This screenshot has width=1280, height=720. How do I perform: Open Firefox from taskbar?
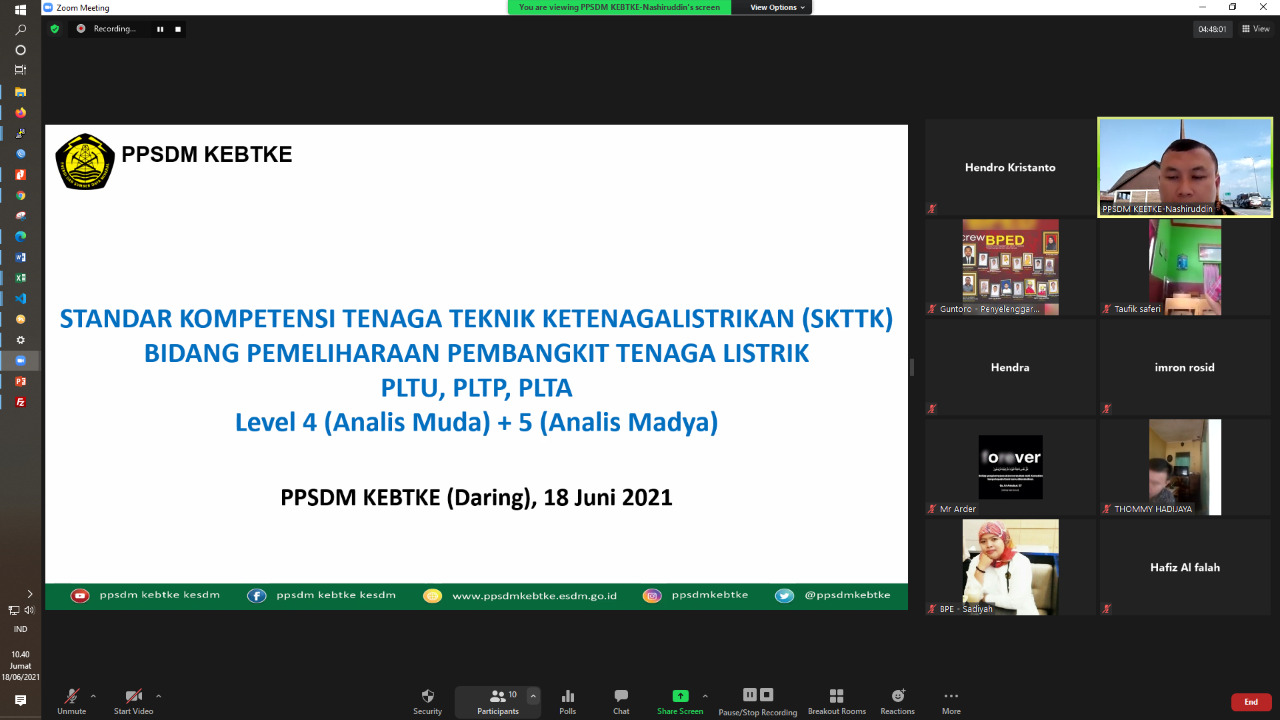(x=20, y=113)
